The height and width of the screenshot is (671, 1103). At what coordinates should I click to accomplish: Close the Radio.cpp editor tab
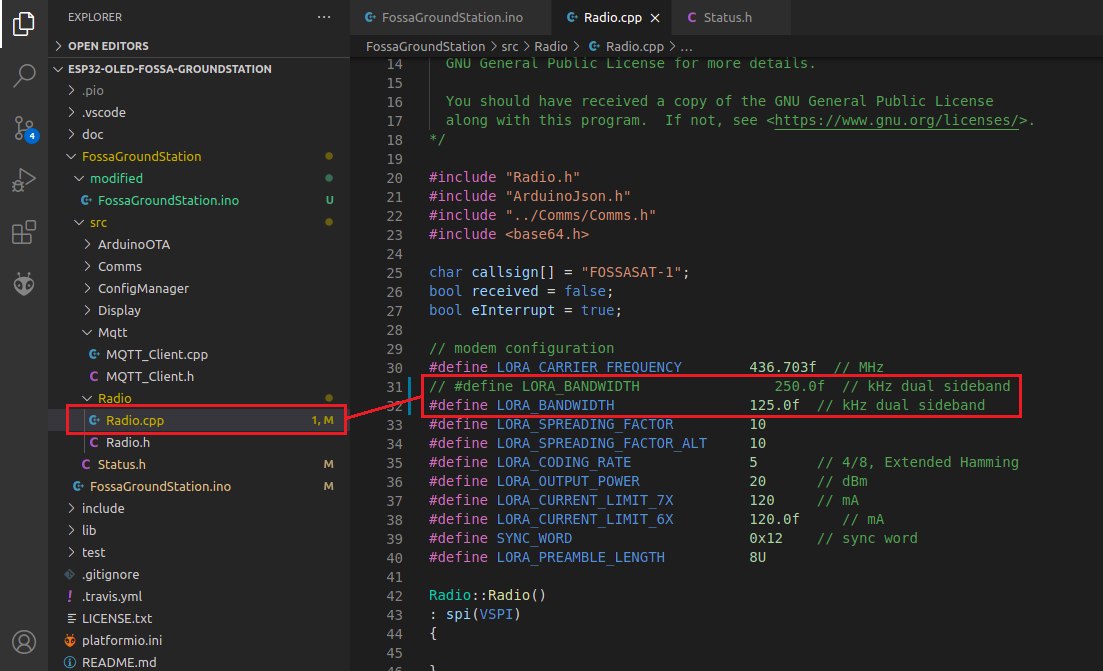[x=654, y=18]
